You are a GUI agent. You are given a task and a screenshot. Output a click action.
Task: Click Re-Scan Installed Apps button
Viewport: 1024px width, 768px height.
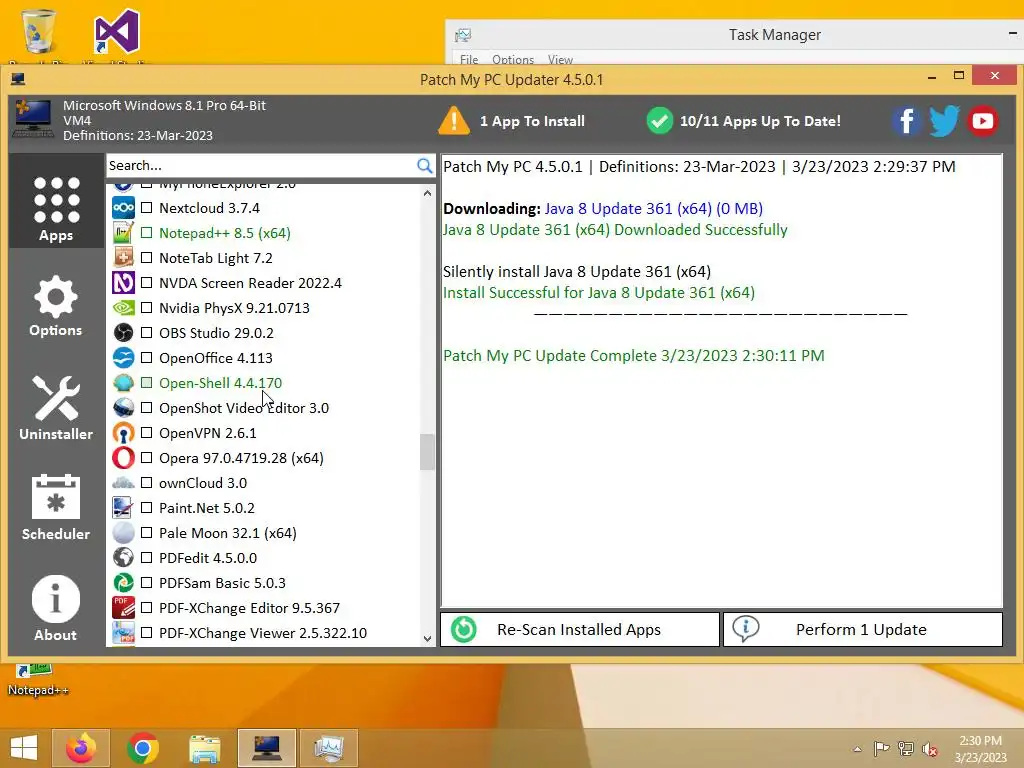coord(580,630)
